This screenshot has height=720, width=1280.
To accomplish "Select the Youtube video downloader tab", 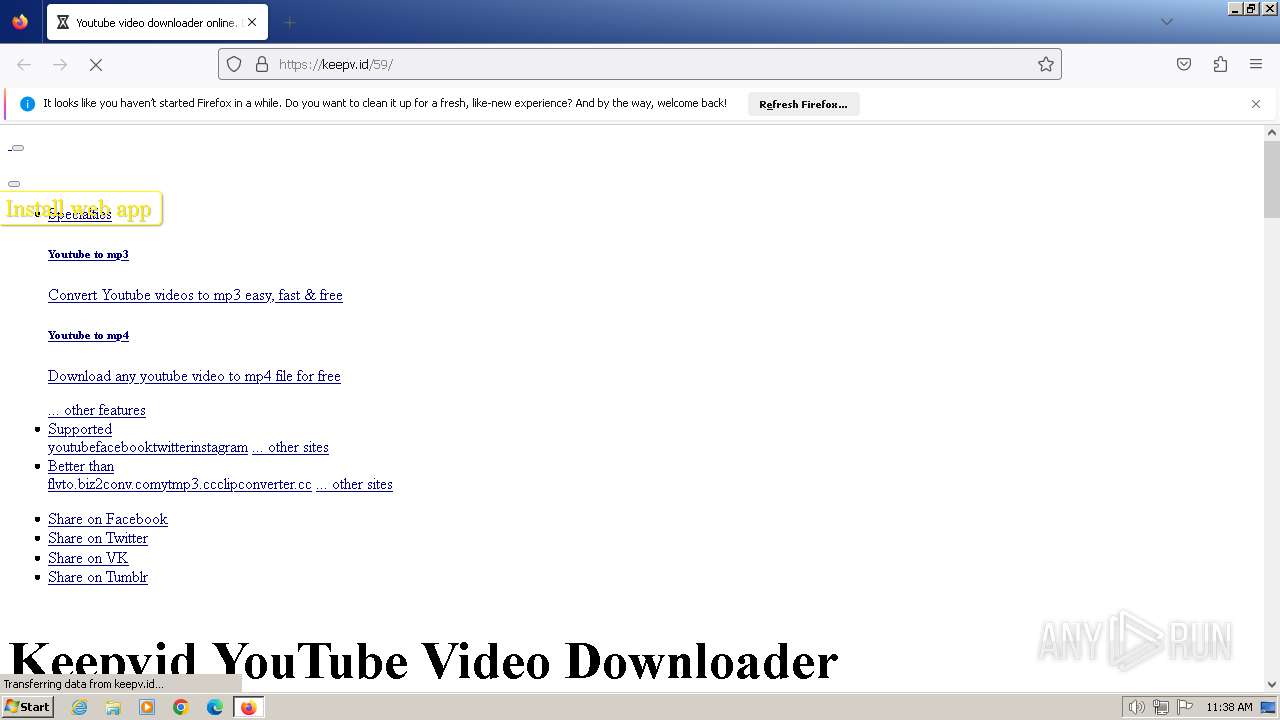I will (x=155, y=22).
